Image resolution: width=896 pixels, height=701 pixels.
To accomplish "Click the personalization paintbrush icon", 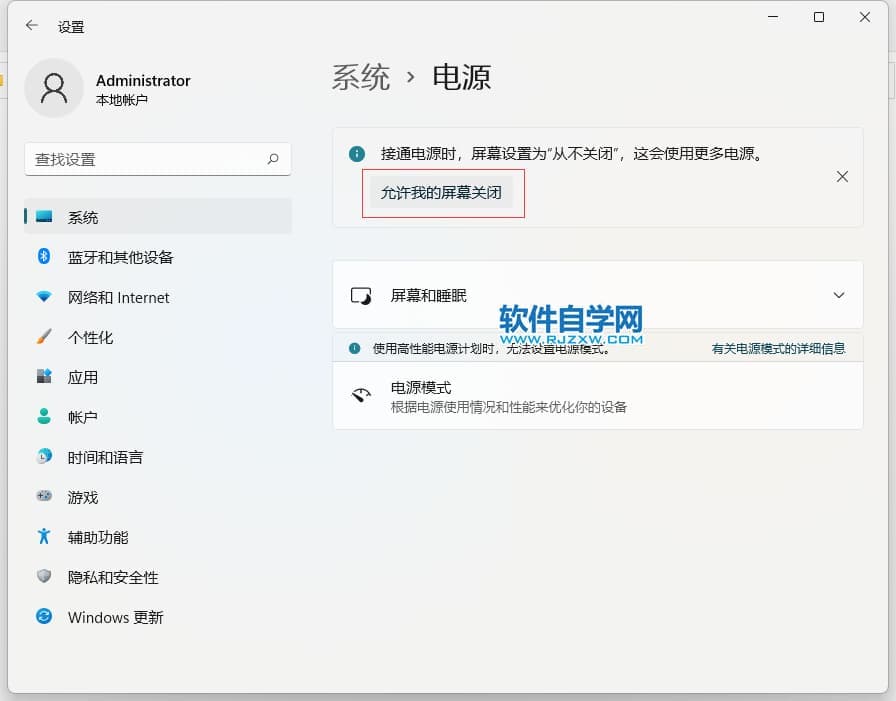I will coord(44,337).
